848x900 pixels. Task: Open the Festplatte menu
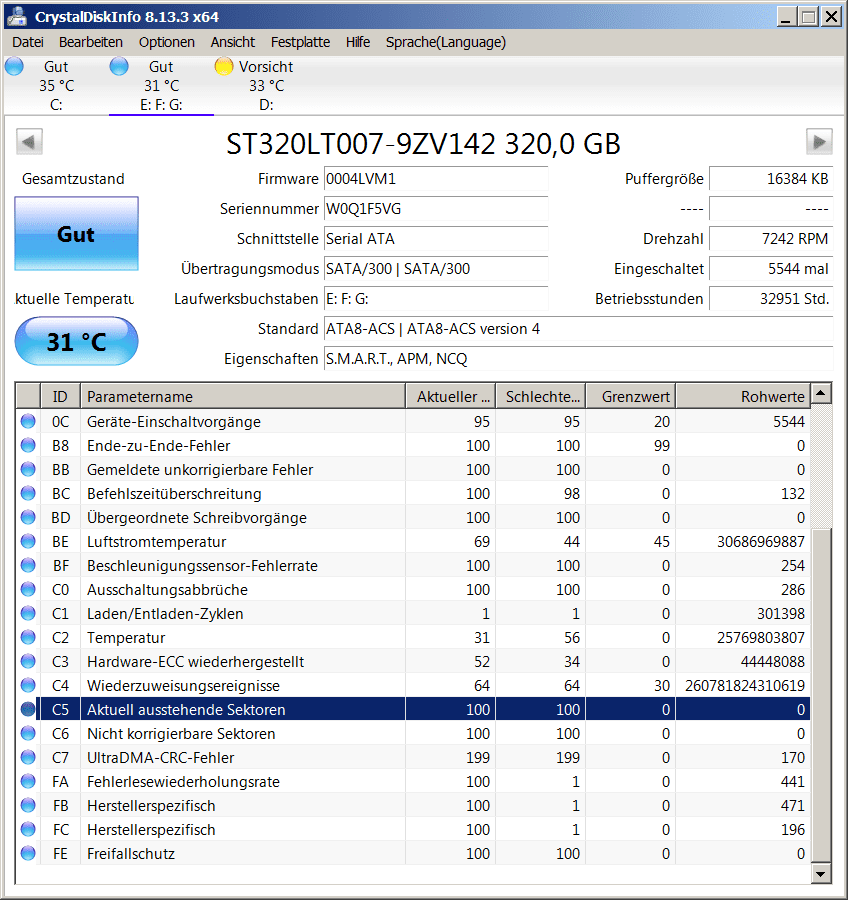[x=300, y=42]
